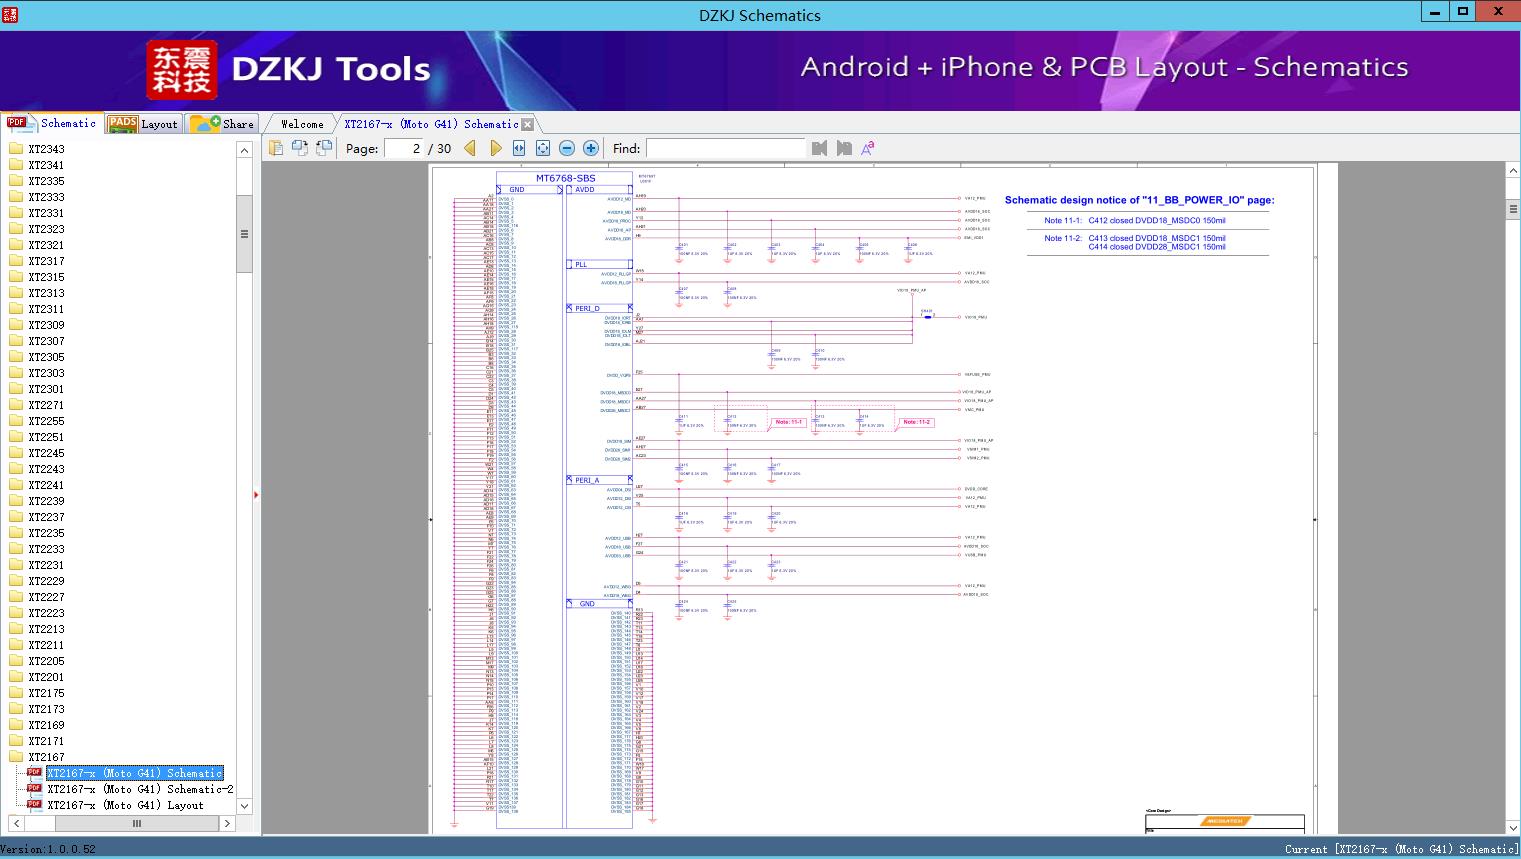Click the document viewer scroll down arrow
Screen dimensions: 1521x859
tap(1513, 827)
